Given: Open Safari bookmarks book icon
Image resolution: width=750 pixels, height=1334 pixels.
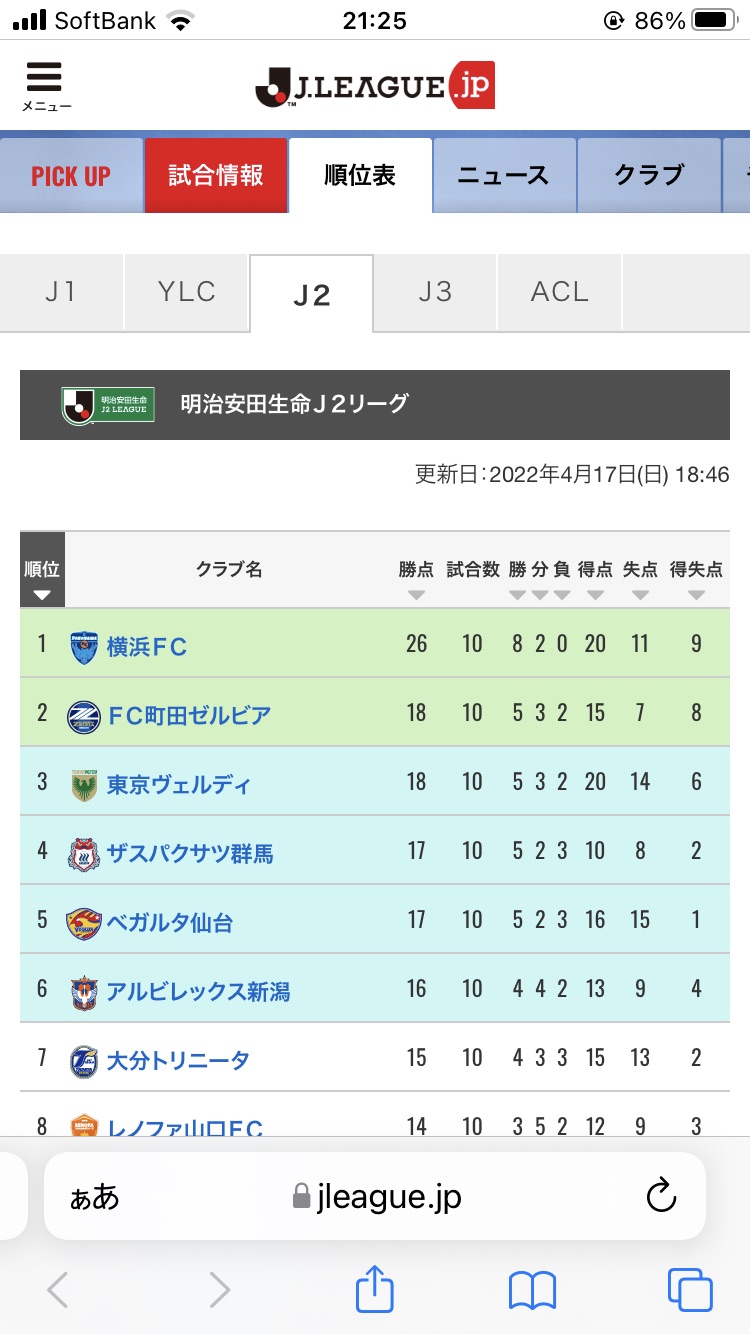Looking at the screenshot, I should (x=532, y=1289).
